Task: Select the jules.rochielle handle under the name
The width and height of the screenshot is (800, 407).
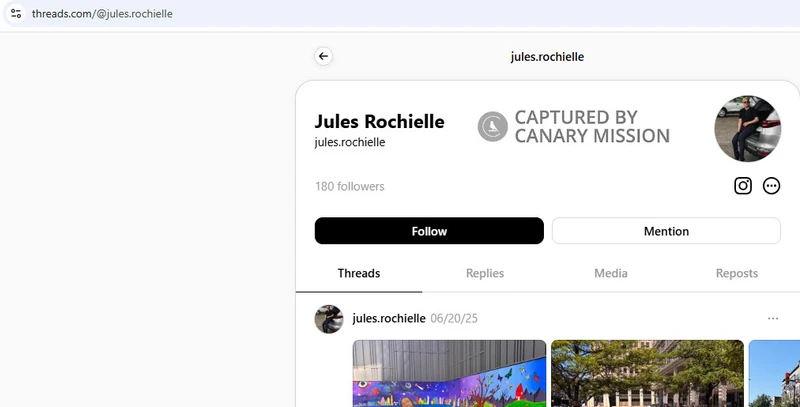Action: 350,142
